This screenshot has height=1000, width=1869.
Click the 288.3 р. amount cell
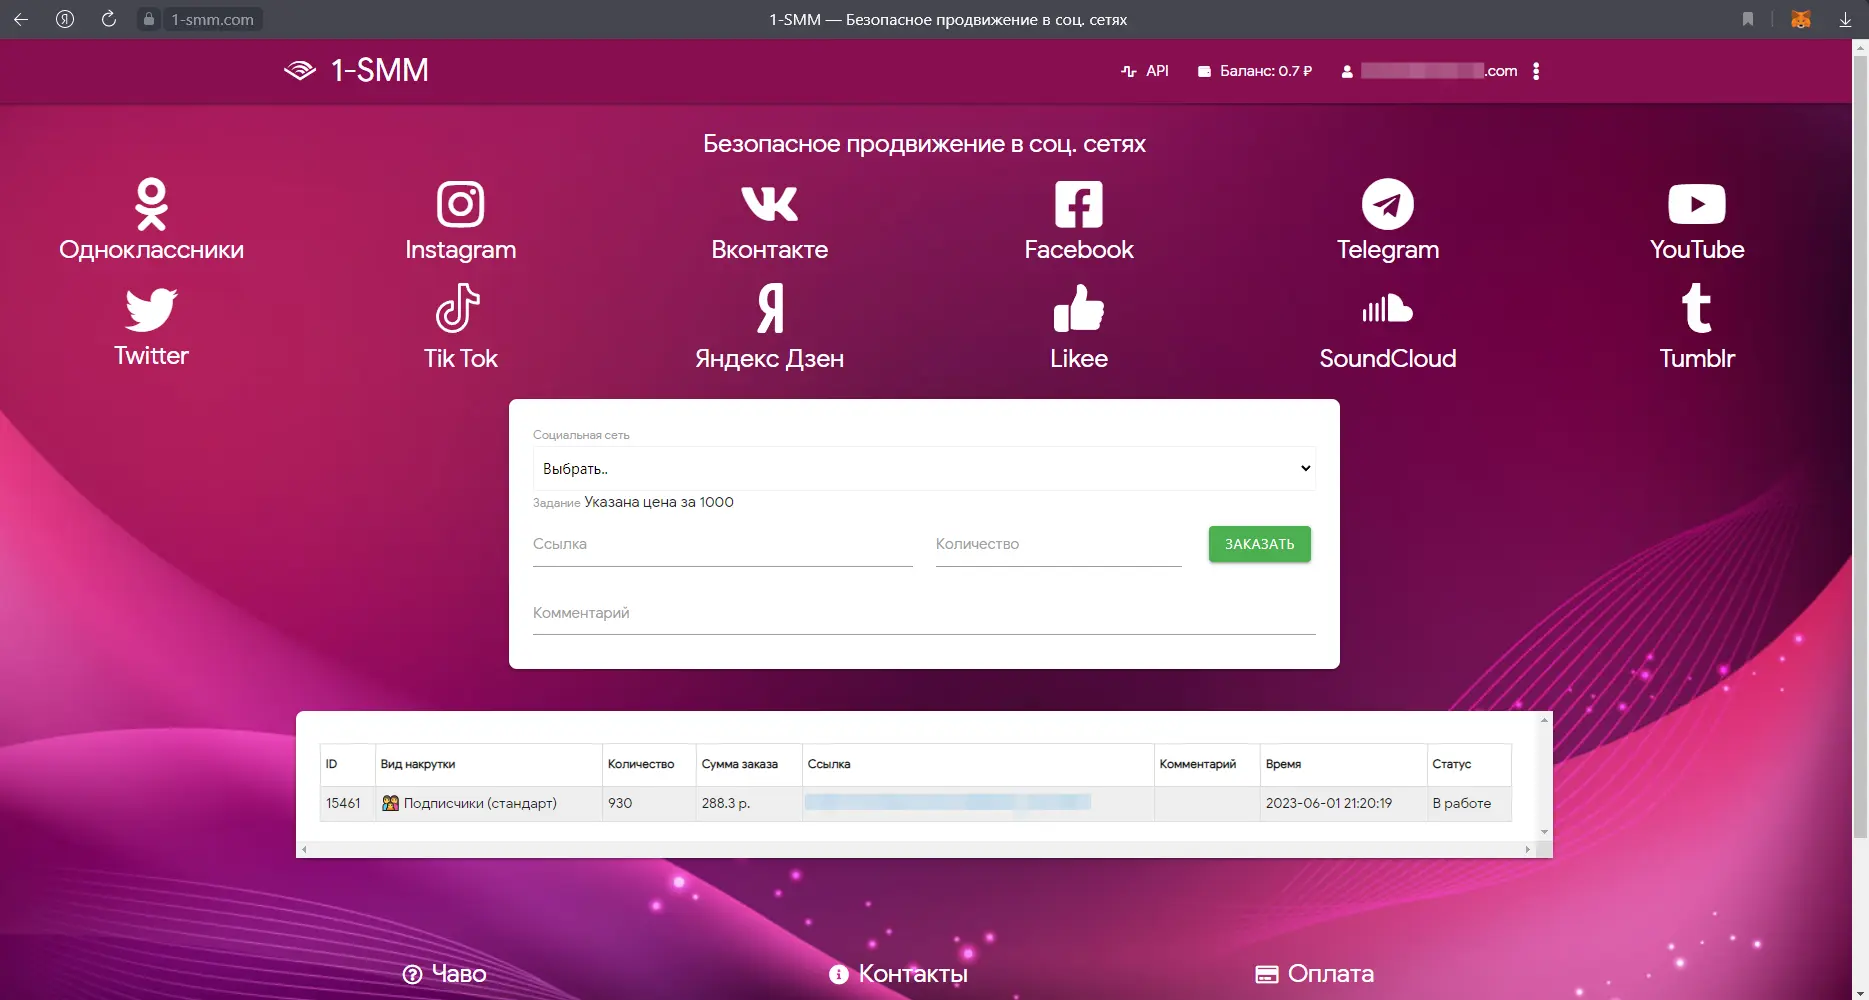pos(749,803)
